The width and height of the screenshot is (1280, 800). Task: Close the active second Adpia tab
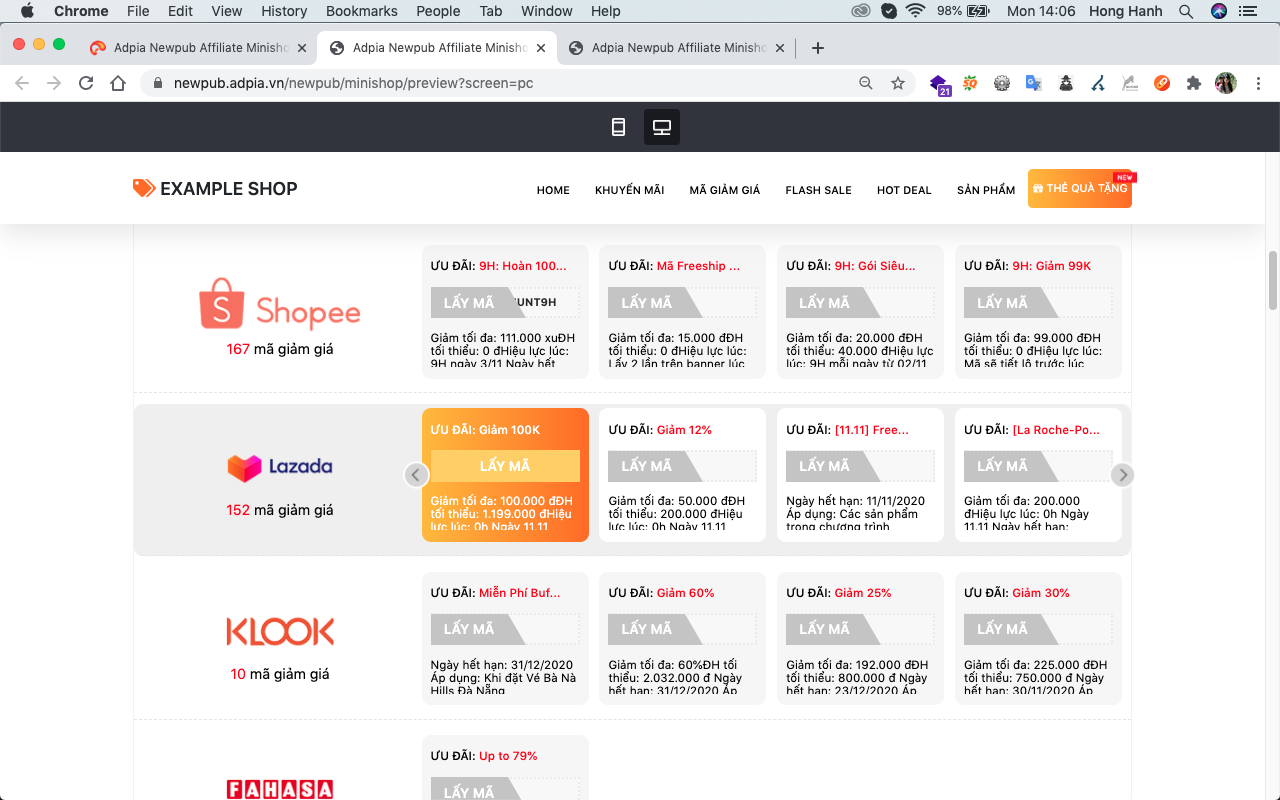tap(541, 47)
